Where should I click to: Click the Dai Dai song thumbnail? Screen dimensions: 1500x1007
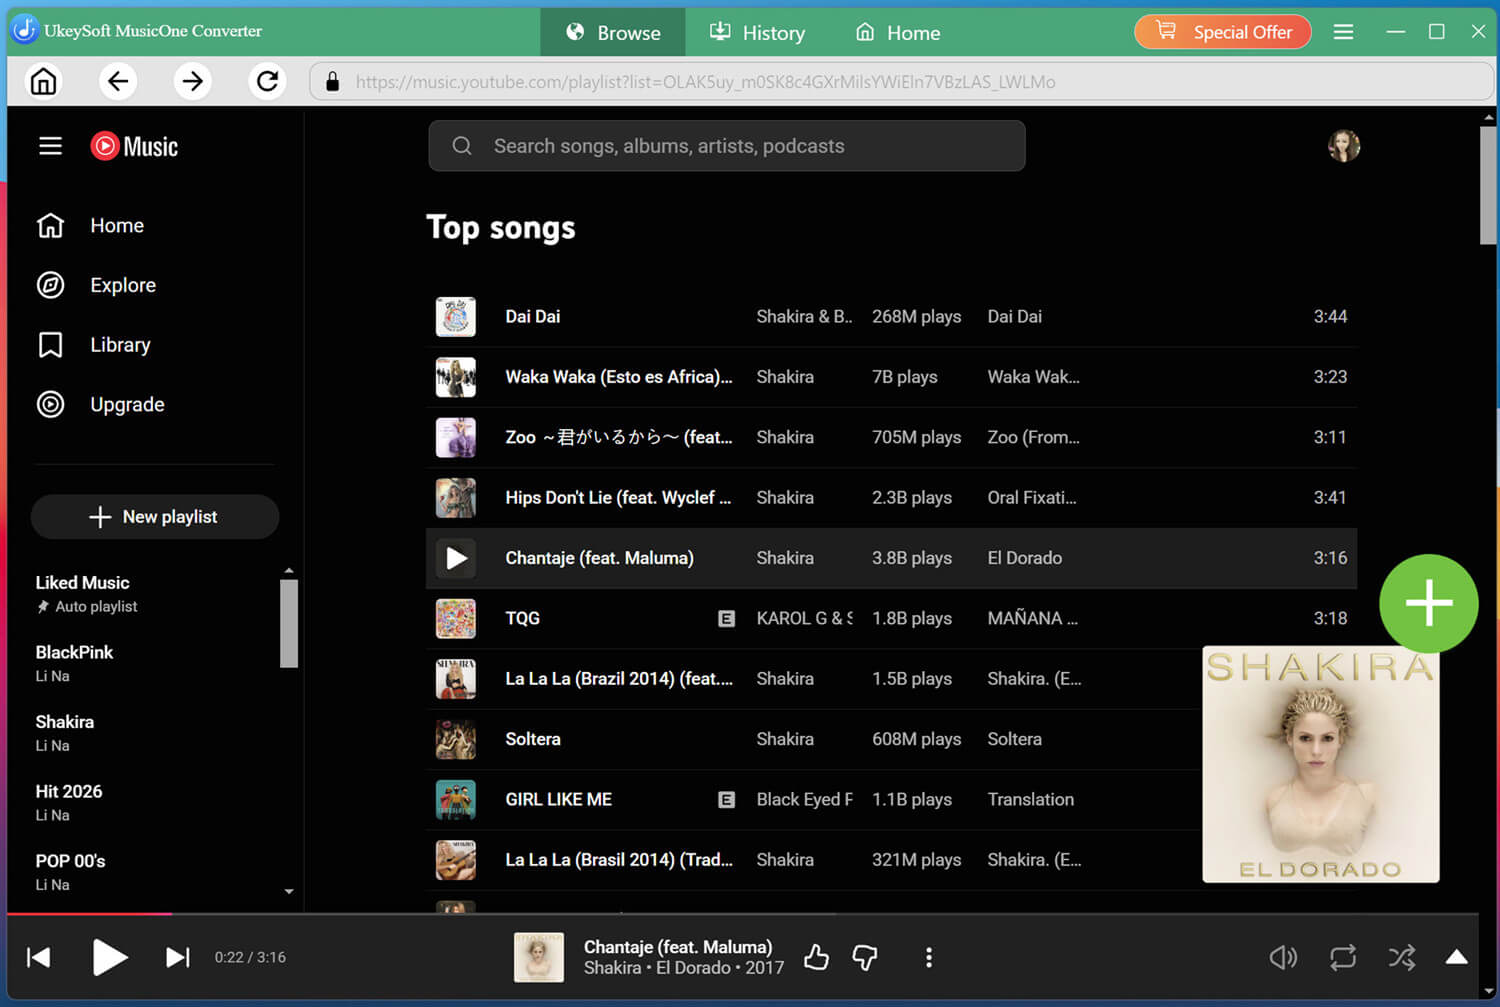pyautogui.click(x=456, y=317)
